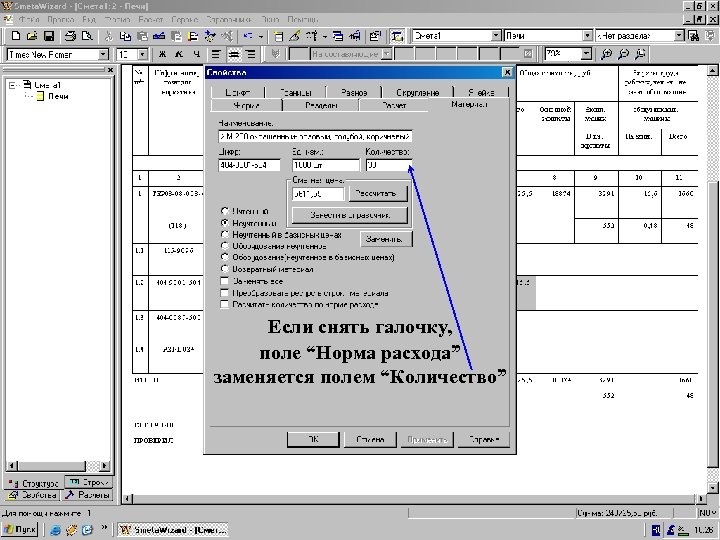
Task: Print using the printer toolbar icon
Action: click(x=70, y=36)
